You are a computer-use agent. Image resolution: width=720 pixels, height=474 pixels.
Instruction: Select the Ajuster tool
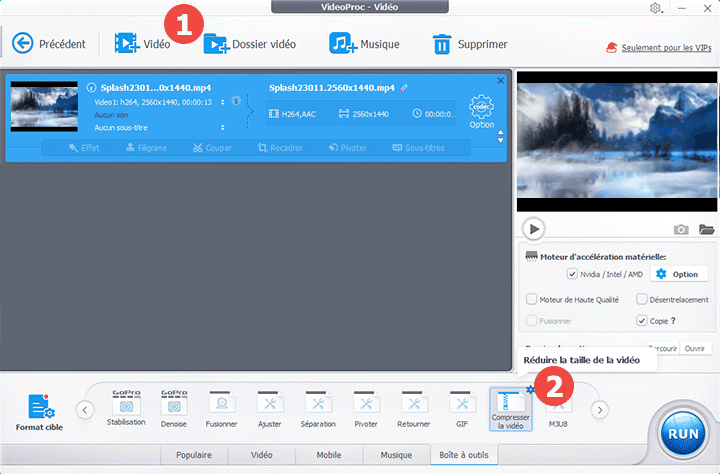[270, 410]
